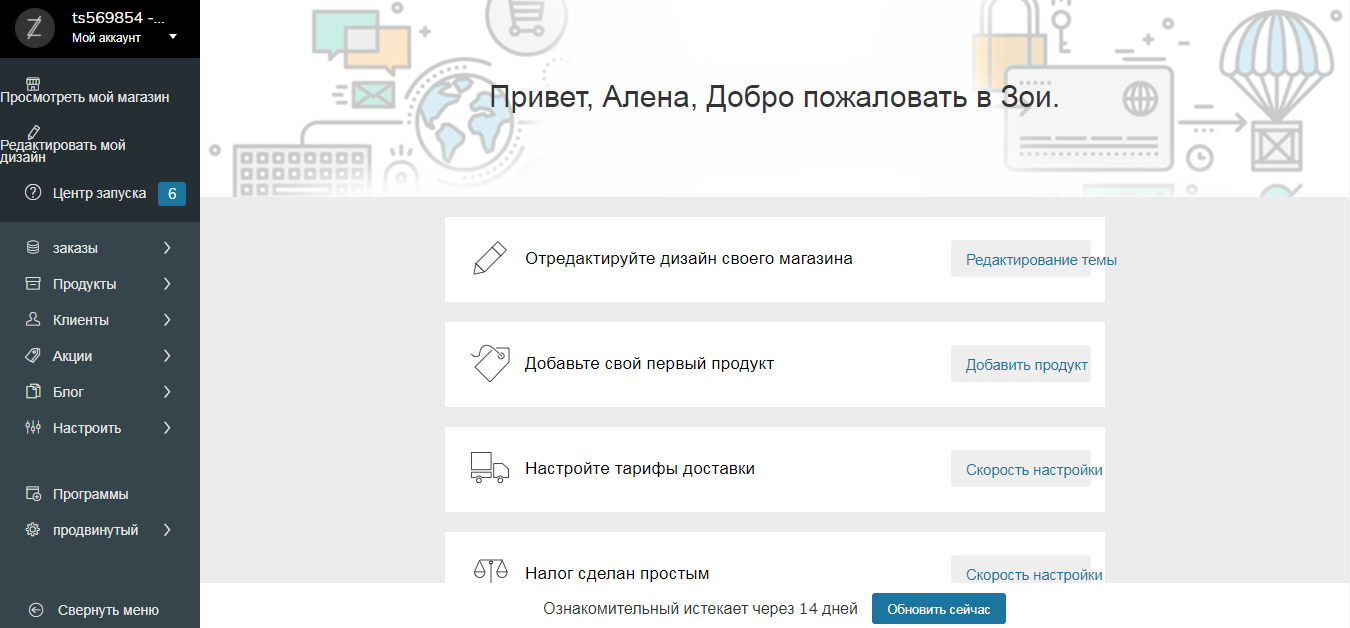Click the pencil icon in design card
The width and height of the screenshot is (1350, 628).
tap(489, 259)
